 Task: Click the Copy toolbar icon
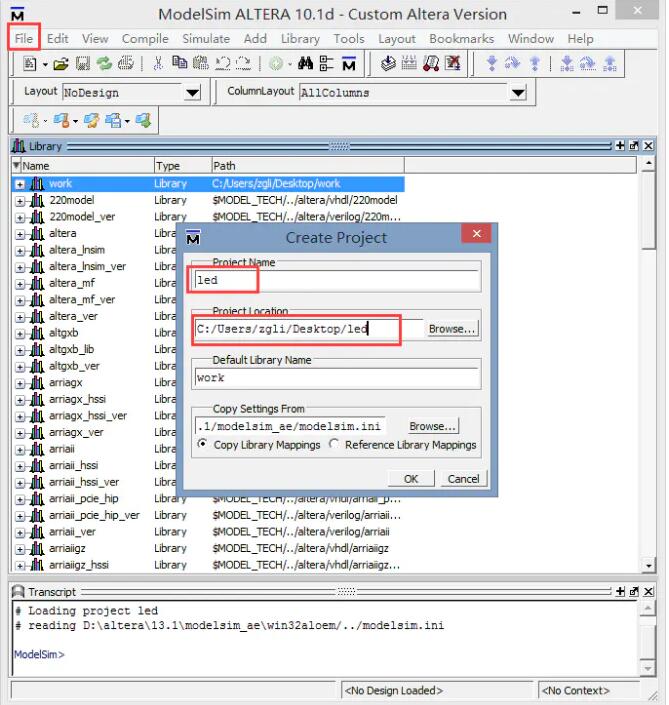point(179,63)
